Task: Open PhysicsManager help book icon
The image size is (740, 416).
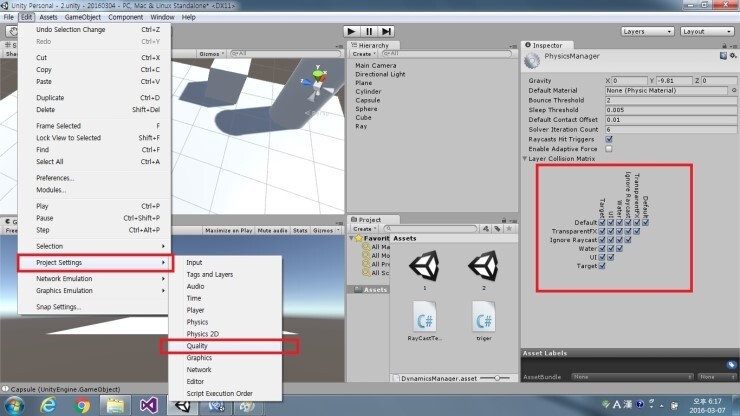Action: point(723,56)
